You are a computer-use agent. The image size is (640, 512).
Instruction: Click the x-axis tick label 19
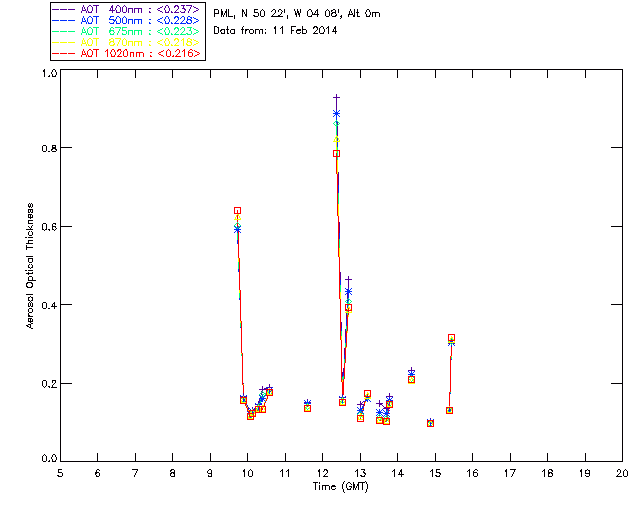(585, 473)
